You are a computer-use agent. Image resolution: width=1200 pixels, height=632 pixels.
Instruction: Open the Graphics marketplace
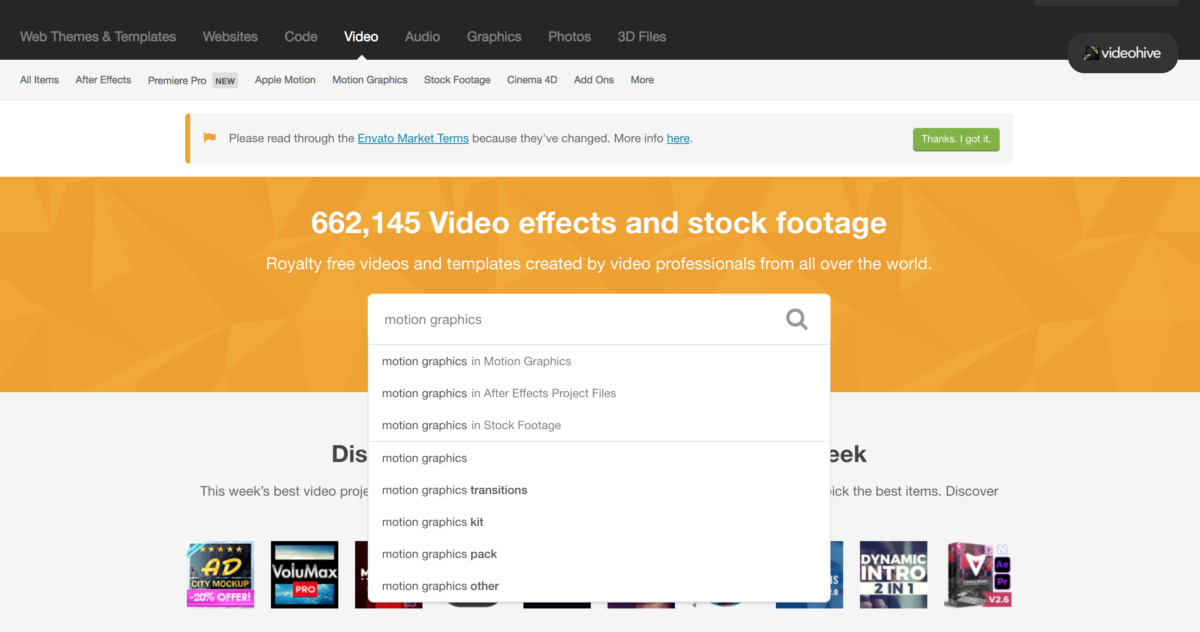[494, 36]
